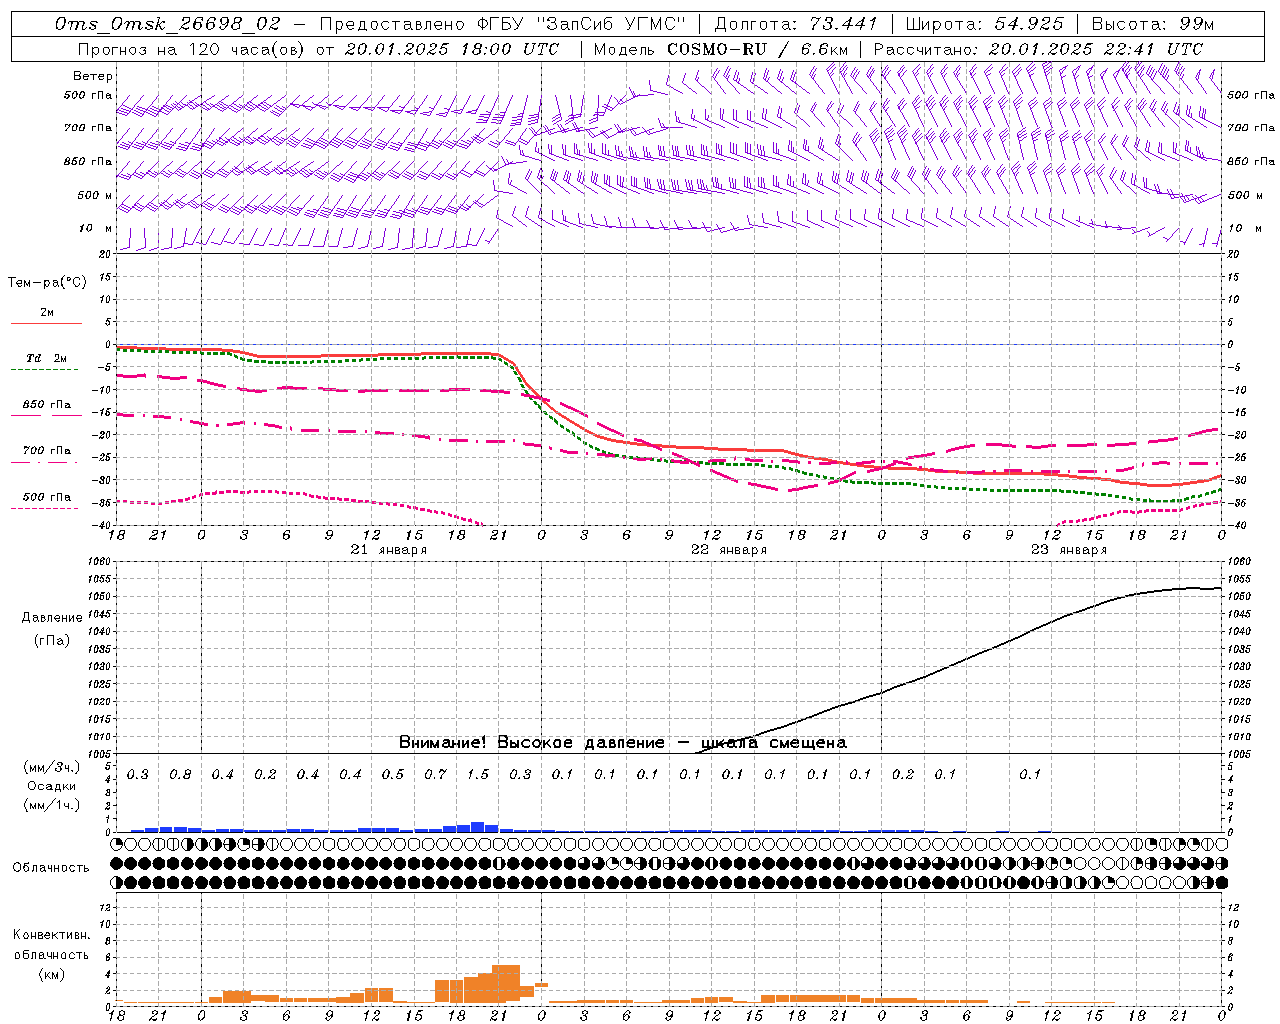Select the Модель COSMO-RU / 6.6км label
The height and width of the screenshot is (1024, 1280).
click(722, 49)
